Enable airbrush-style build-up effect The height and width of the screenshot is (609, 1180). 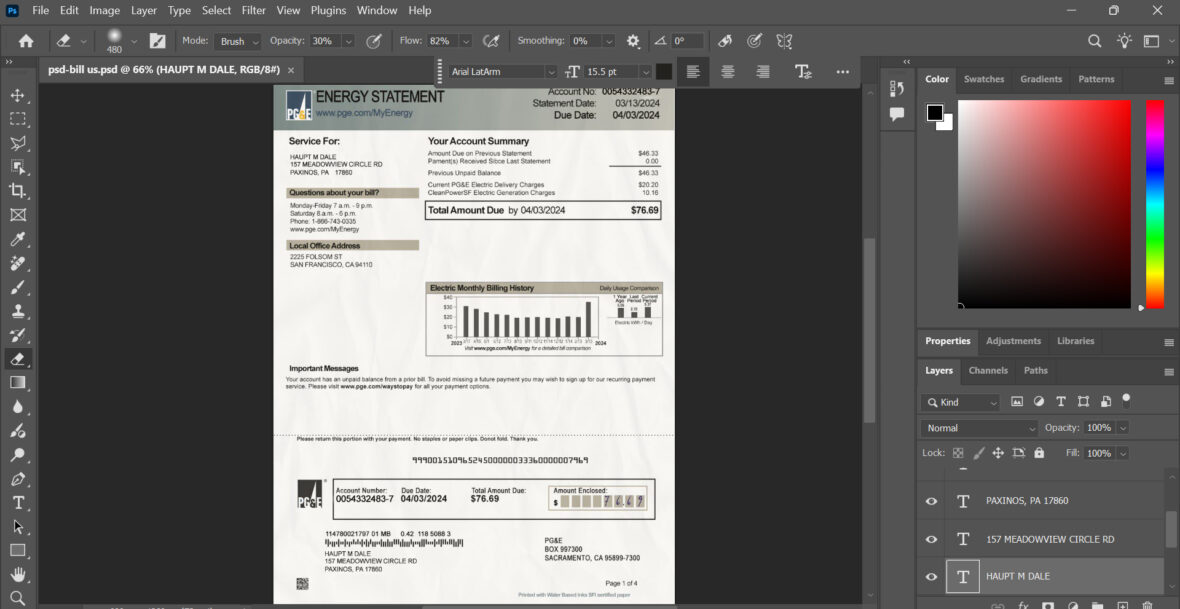click(x=491, y=41)
